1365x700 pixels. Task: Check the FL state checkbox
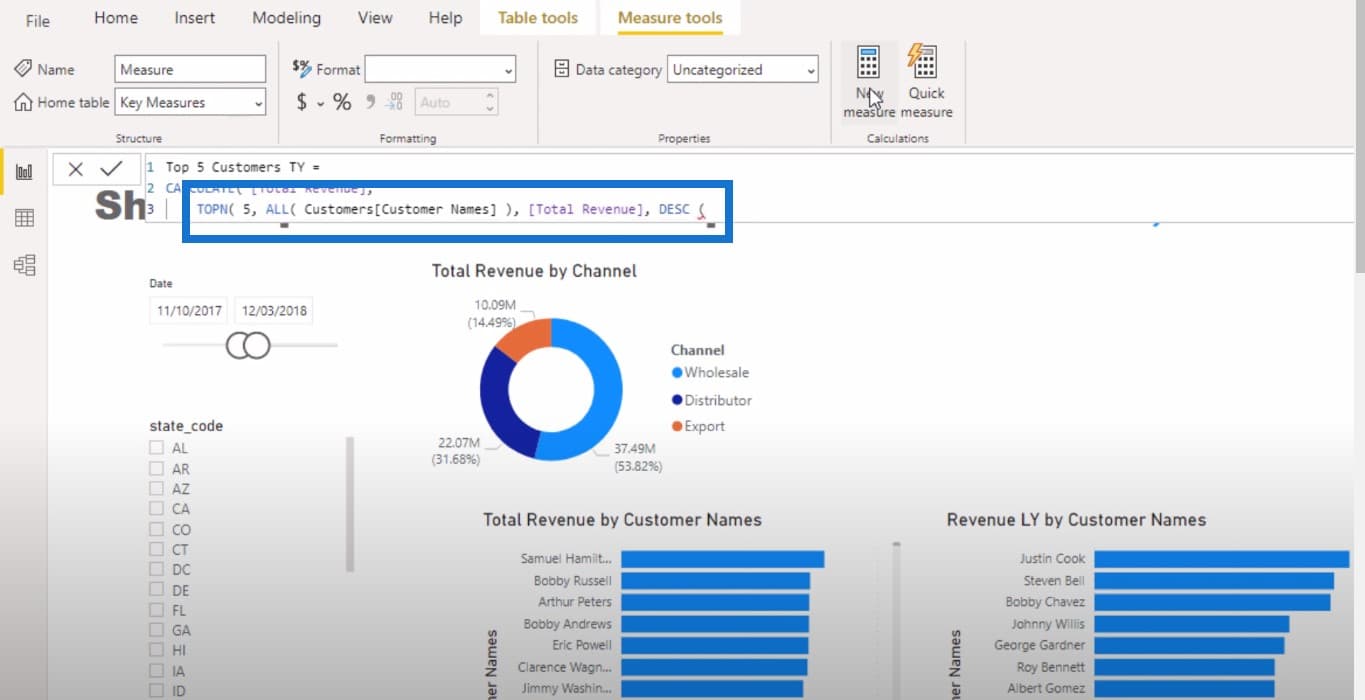coord(156,610)
